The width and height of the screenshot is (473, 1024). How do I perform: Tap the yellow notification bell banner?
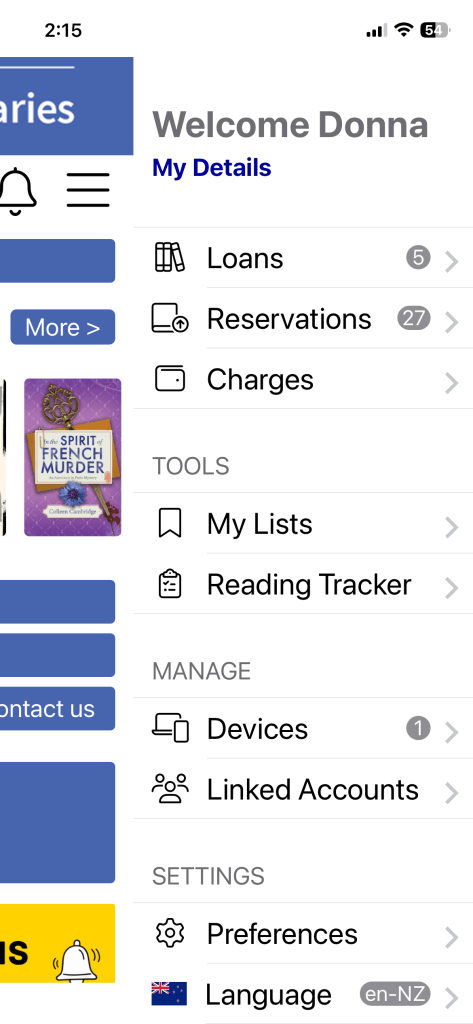57,943
